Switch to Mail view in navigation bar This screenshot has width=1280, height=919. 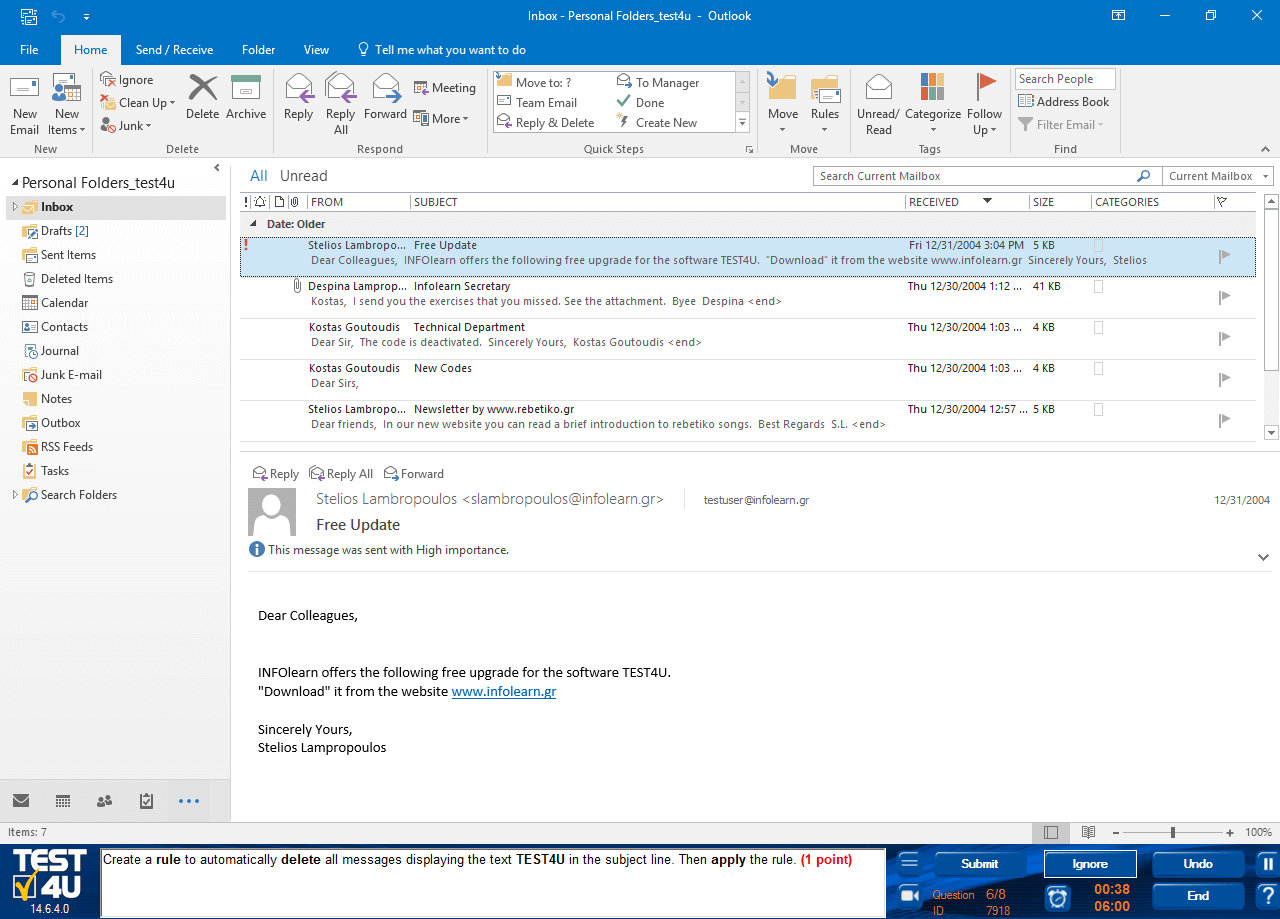tap(21, 801)
